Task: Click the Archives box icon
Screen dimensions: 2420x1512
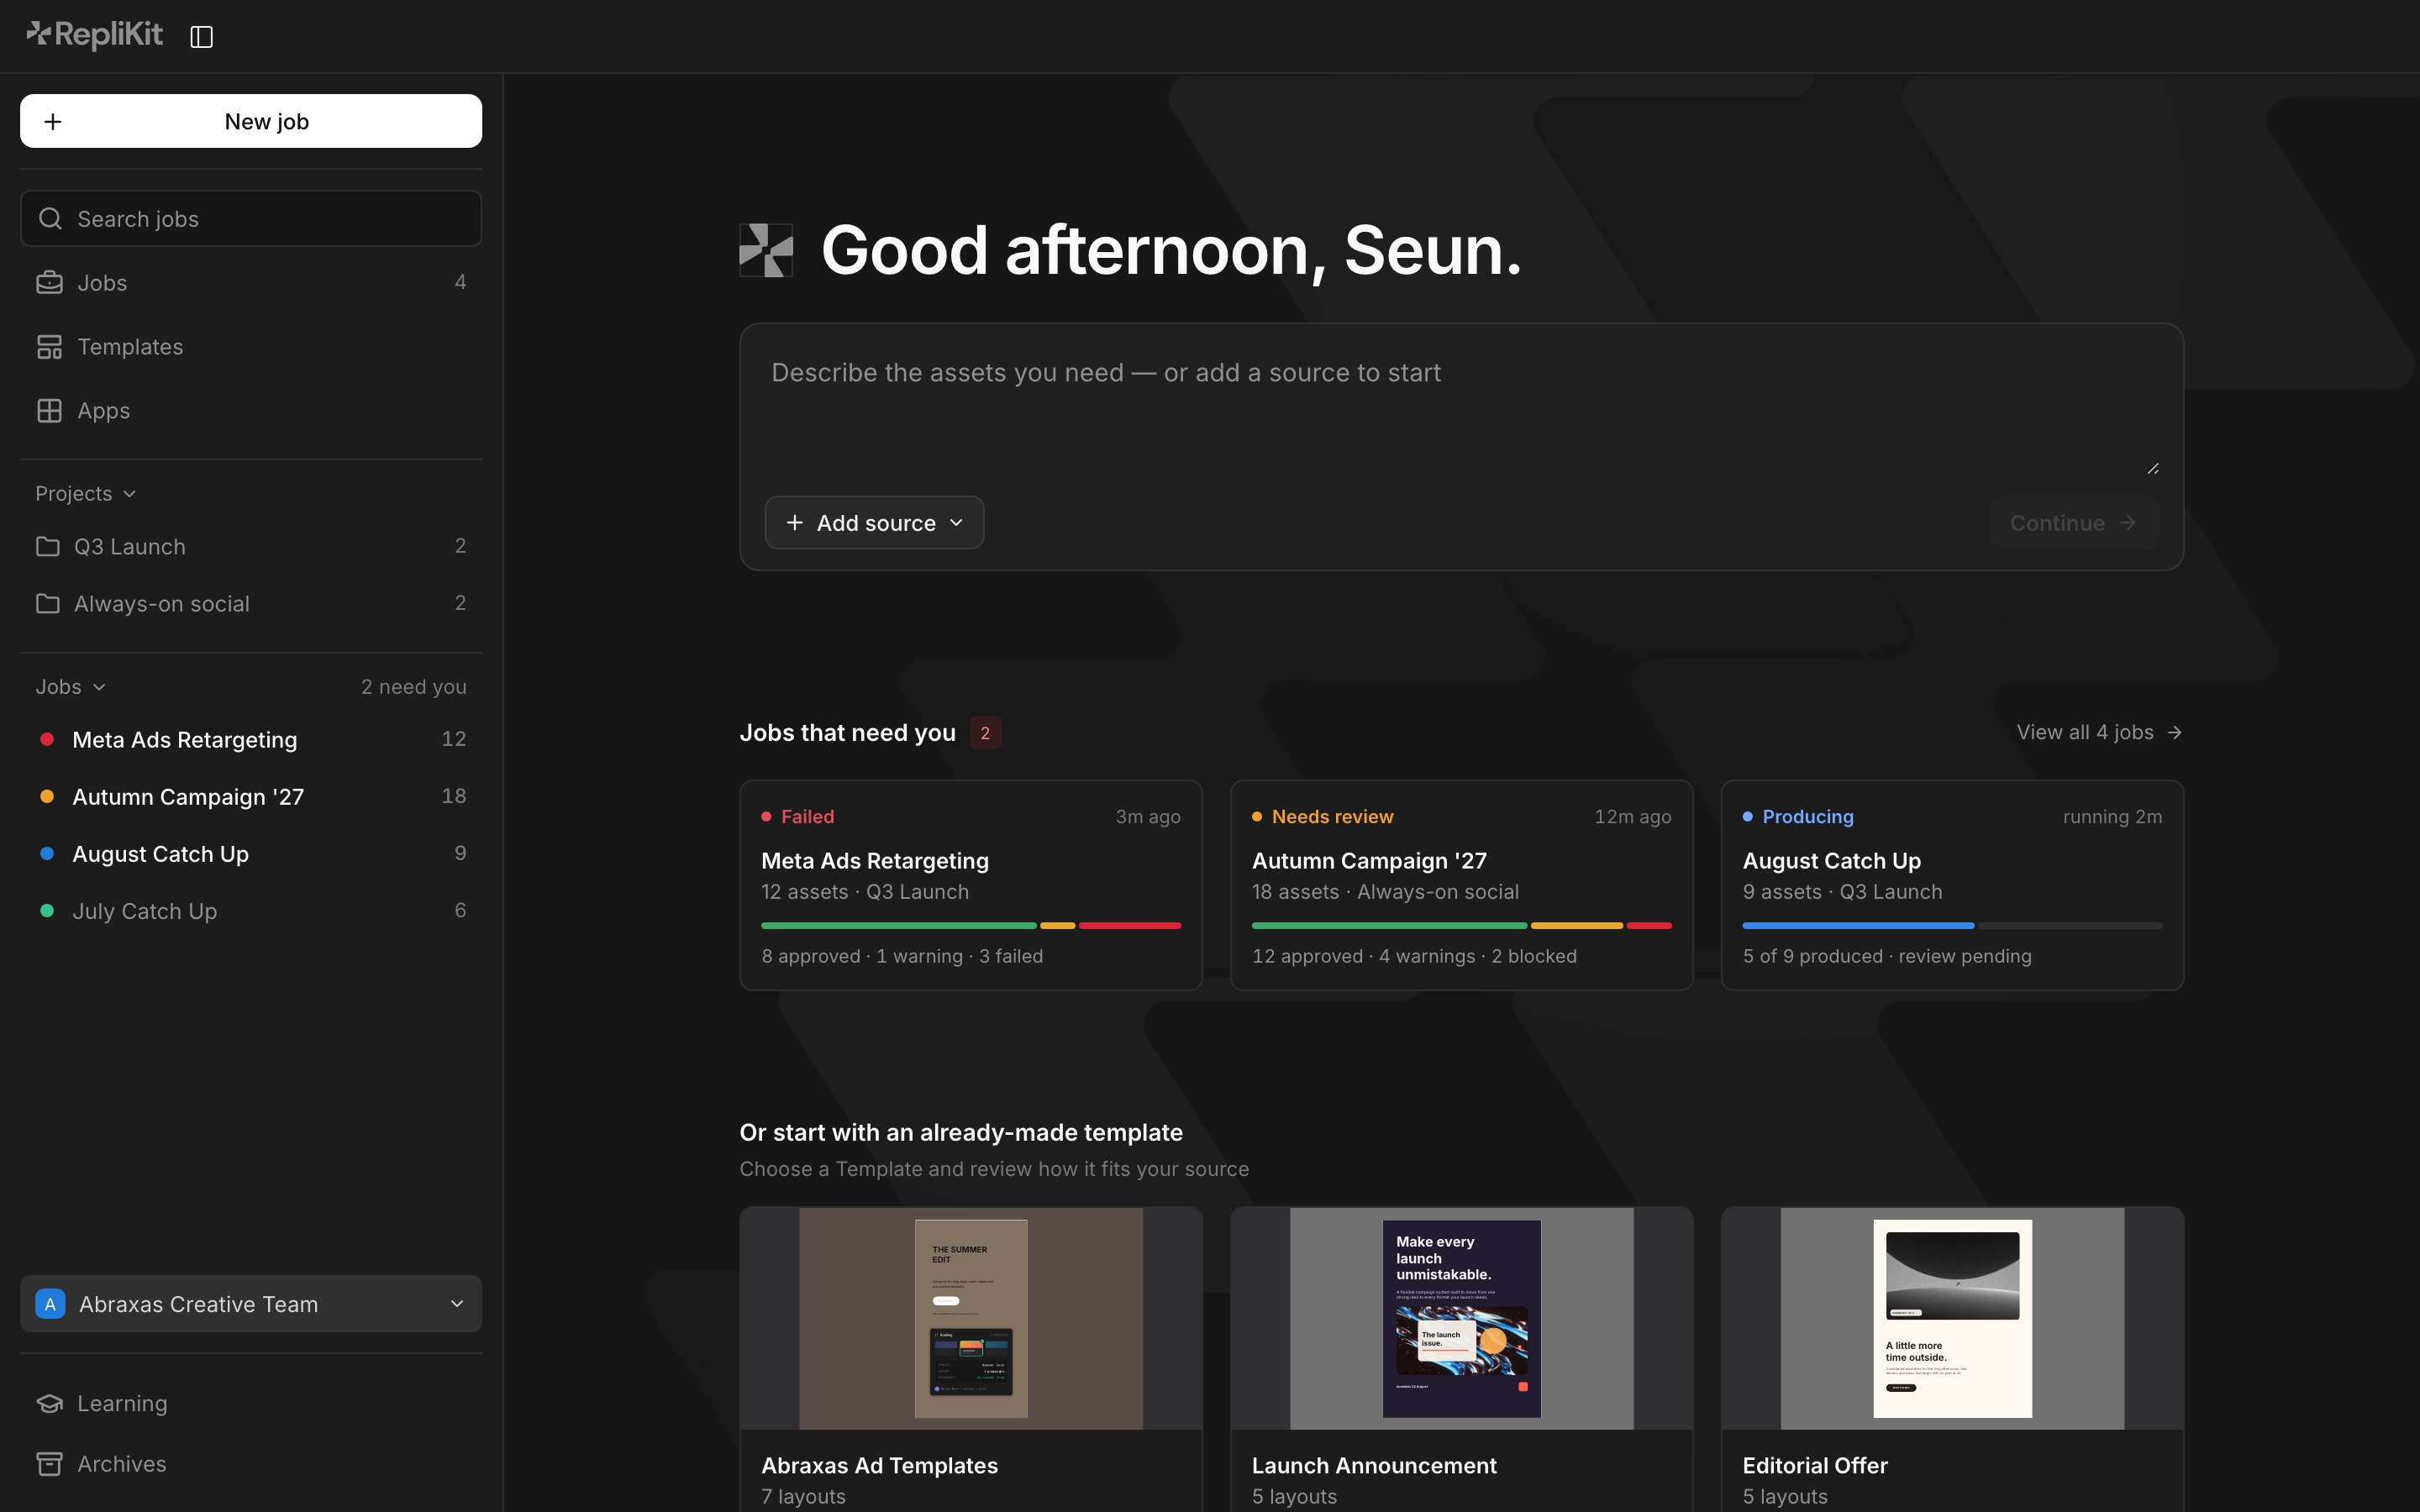Action: [x=49, y=1464]
